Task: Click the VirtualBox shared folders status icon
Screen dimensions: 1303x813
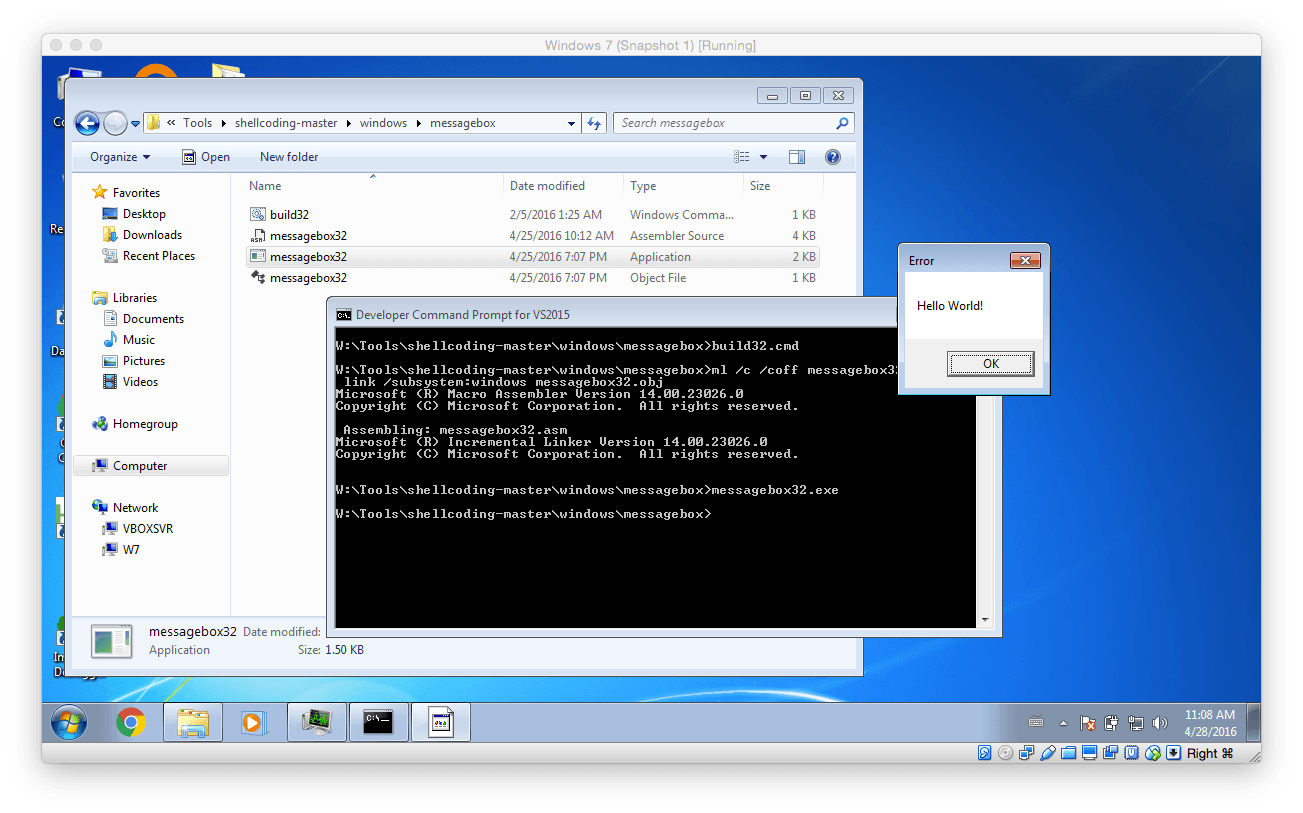Action: (x=1068, y=753)
